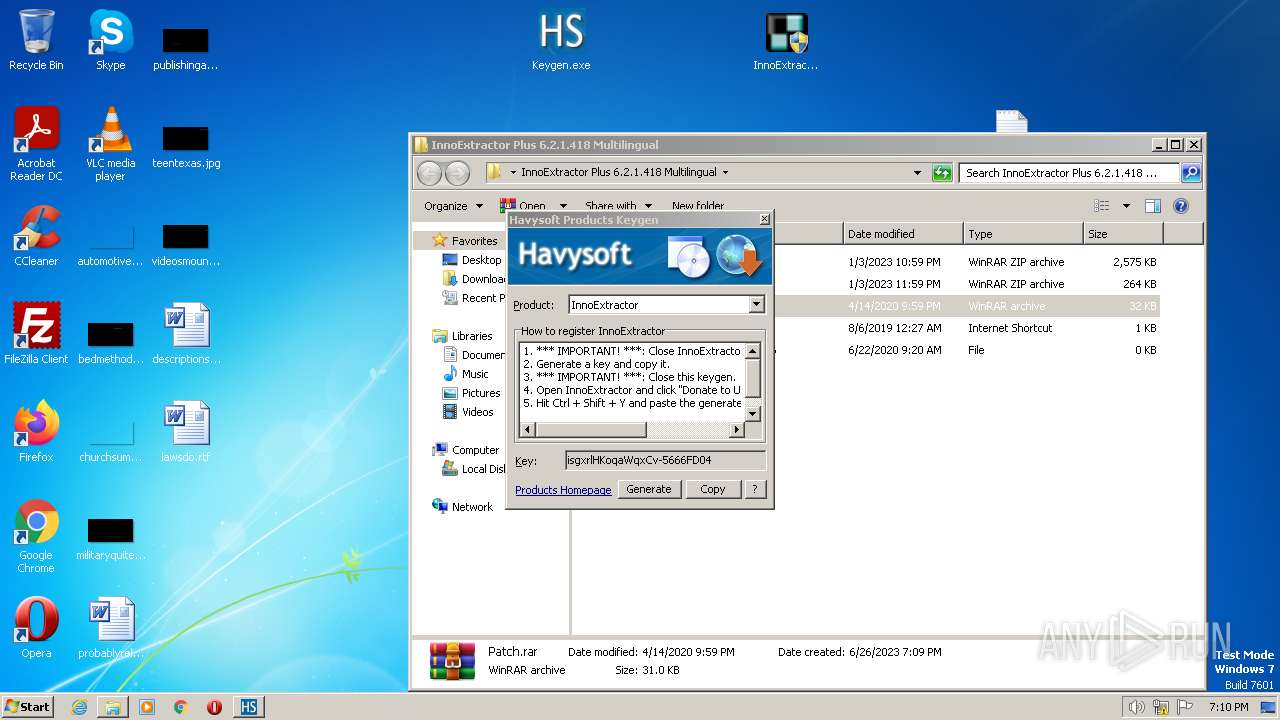This screenshot has width=1280, height=720.
Task: Click the question mark button in keygen
Action: click(x=755, y=489)
